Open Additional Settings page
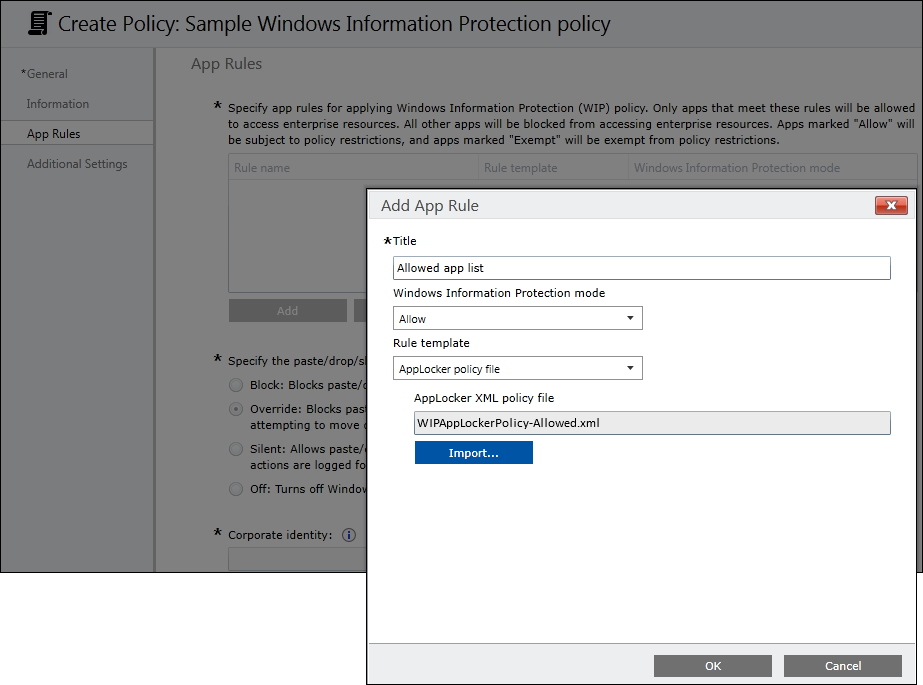 point(77,164)
